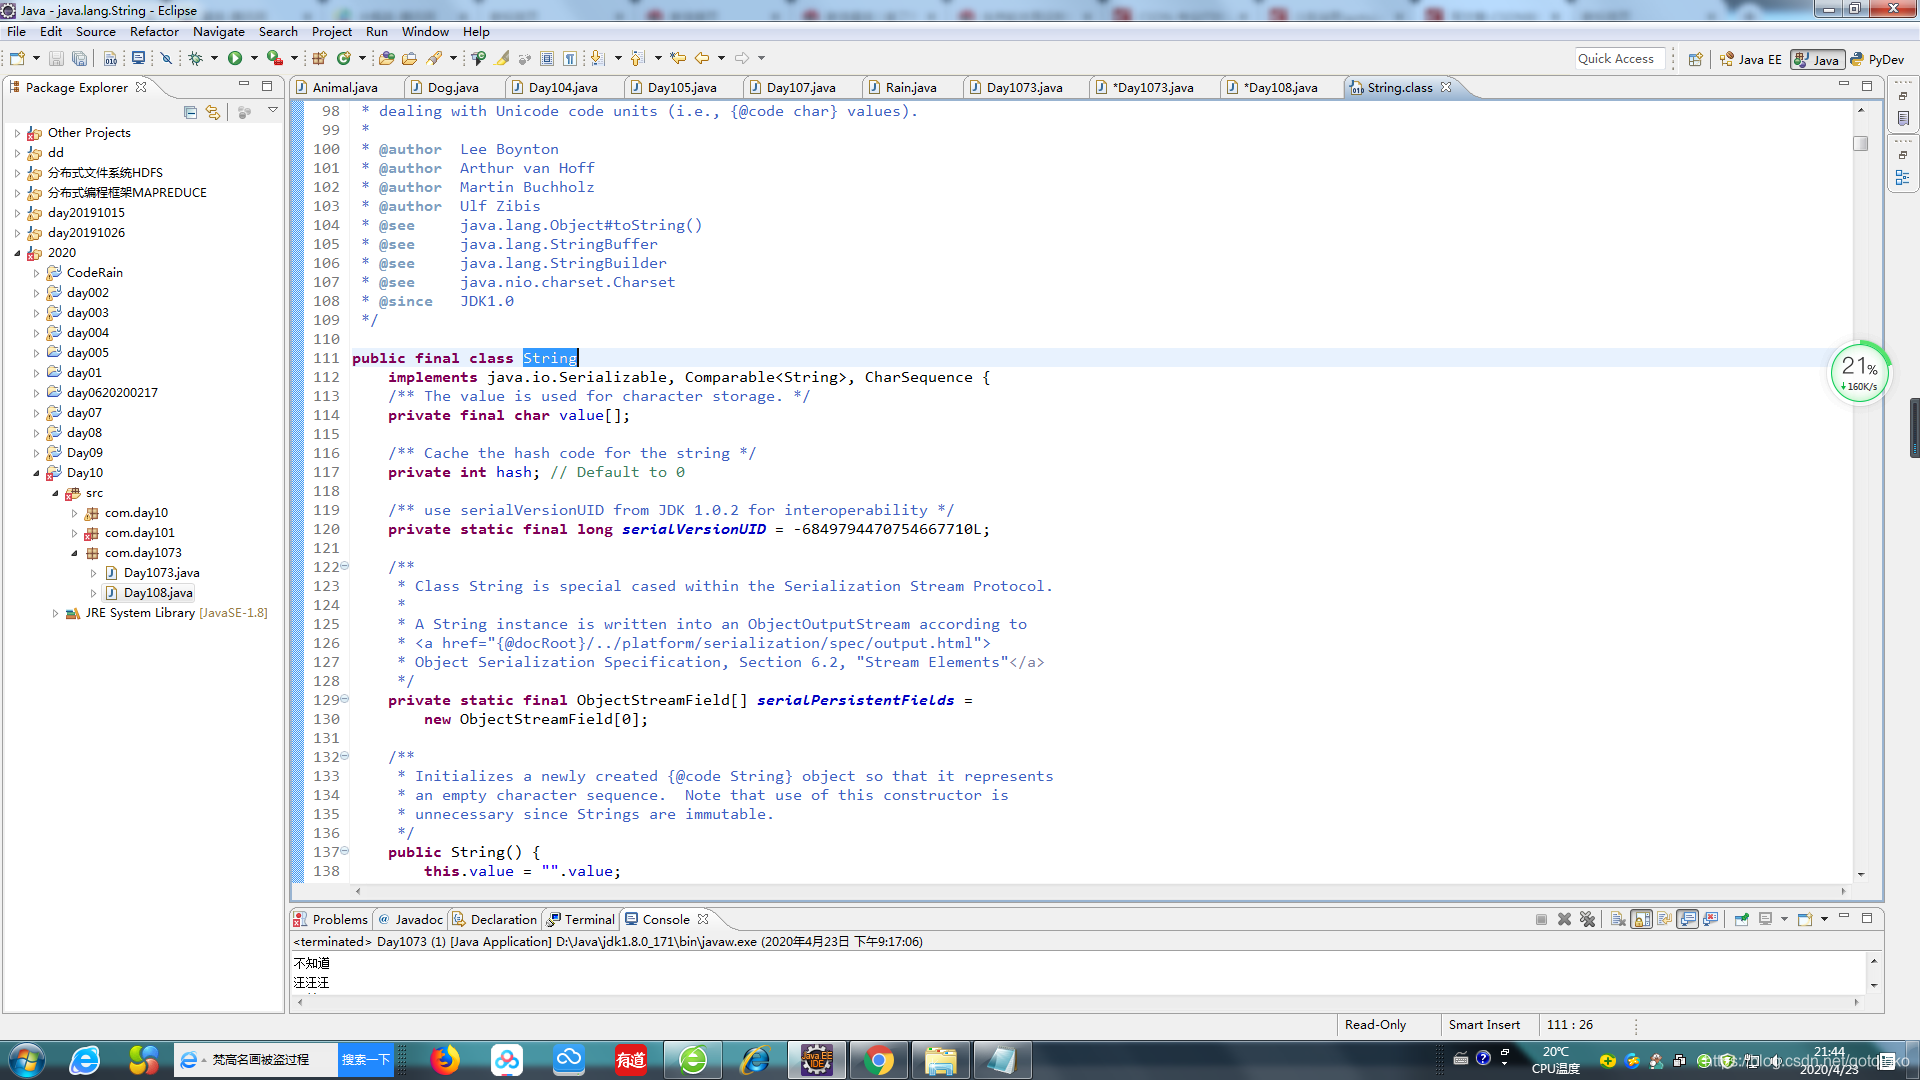Open the Window menu item

pyautogui.click(x=425, y=32)
